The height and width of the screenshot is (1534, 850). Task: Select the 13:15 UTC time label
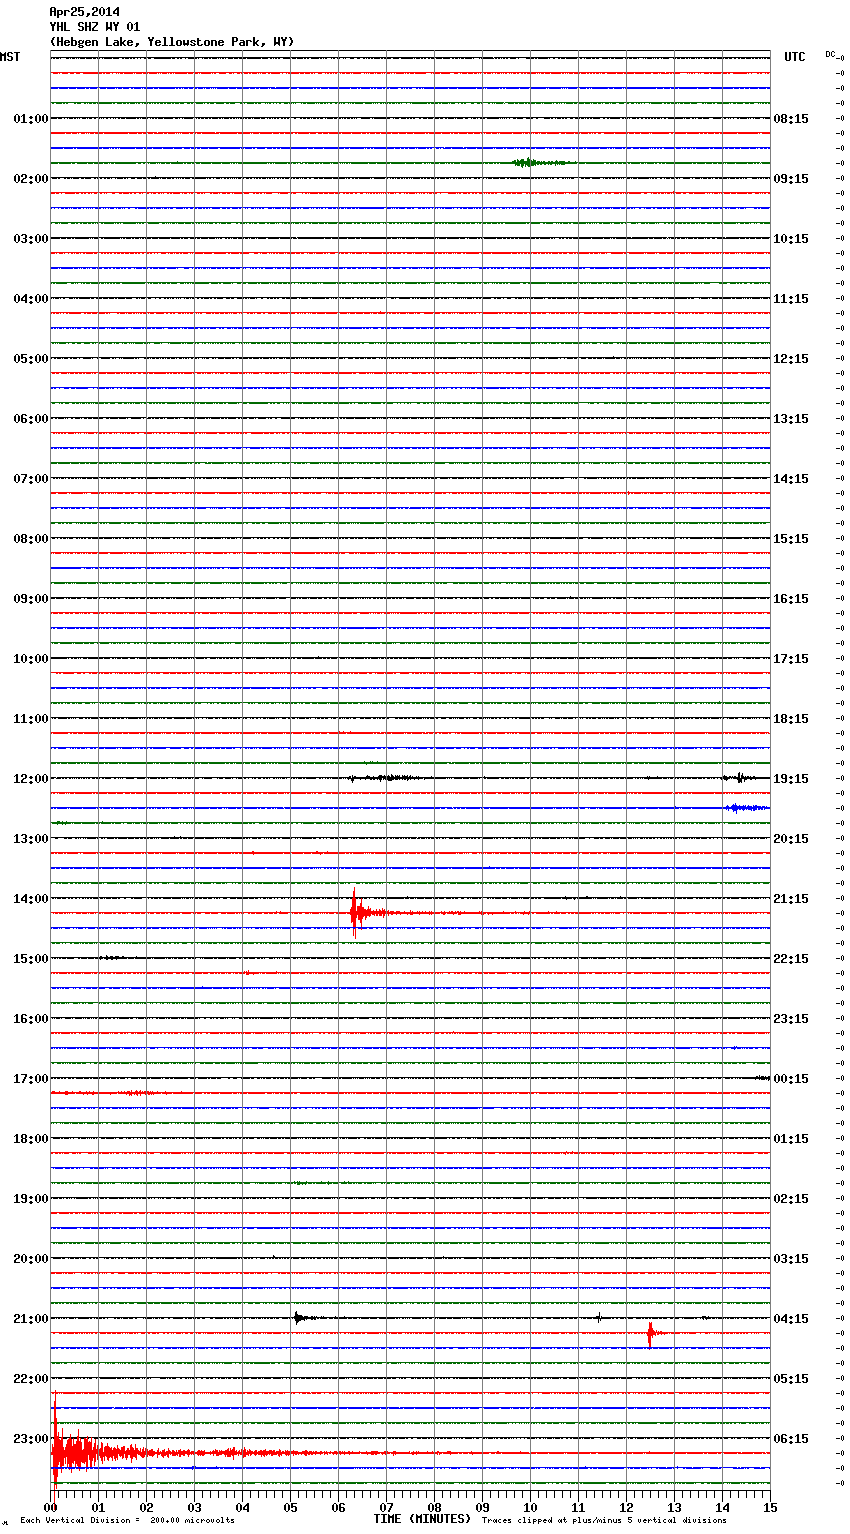[791, 419]
